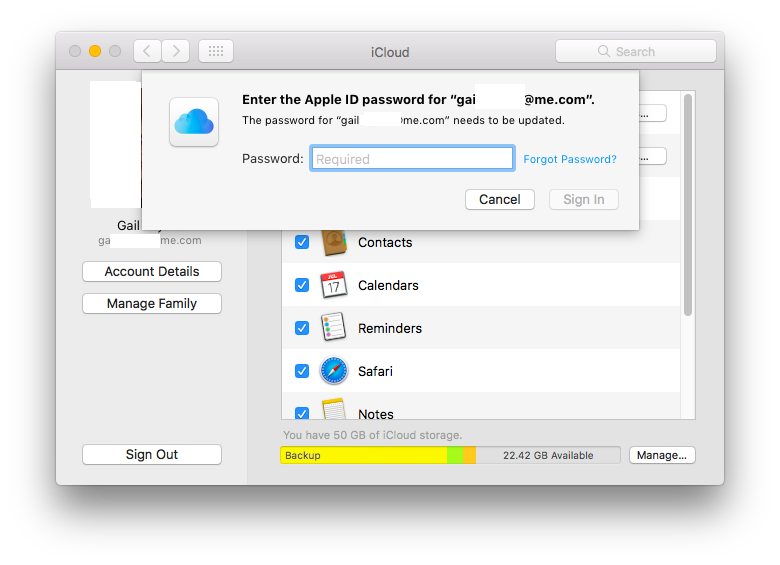Go back with the left arrow button
Screen dimensions: 780x565
[x=147, y=51]
